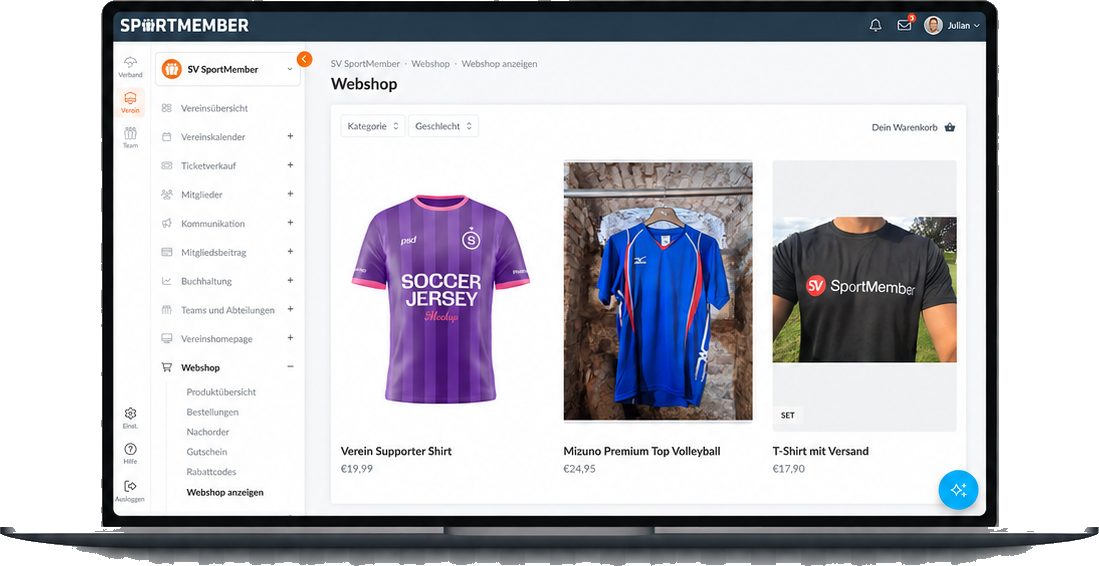Open the Hilfe help icon
The width and height of the screenshot is (1099, 566).
130,453
